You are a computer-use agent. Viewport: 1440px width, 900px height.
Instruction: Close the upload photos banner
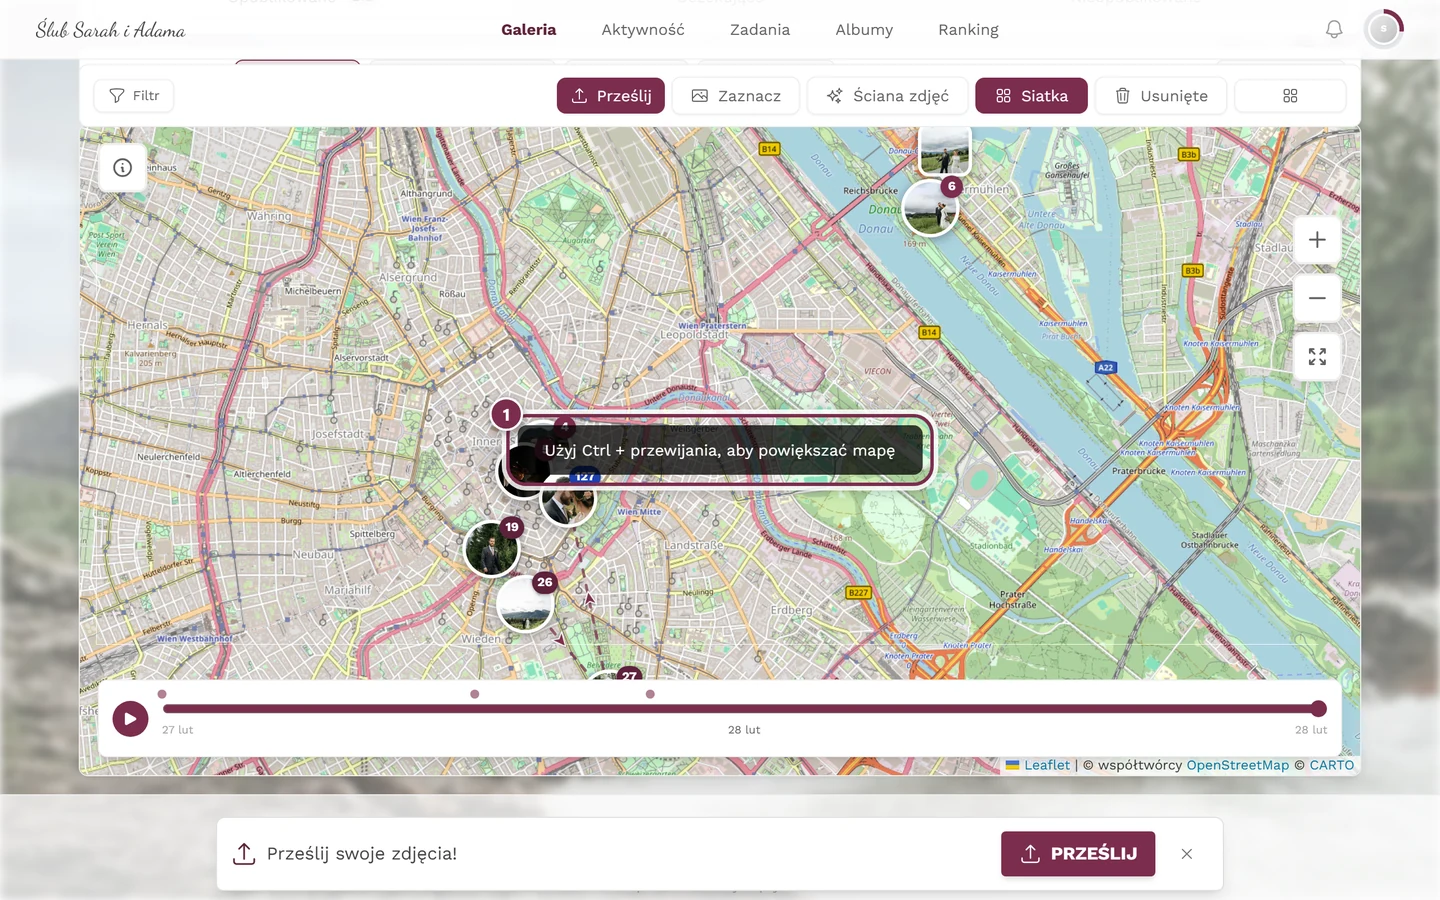pyautogui.click(x=1187, y=854)
